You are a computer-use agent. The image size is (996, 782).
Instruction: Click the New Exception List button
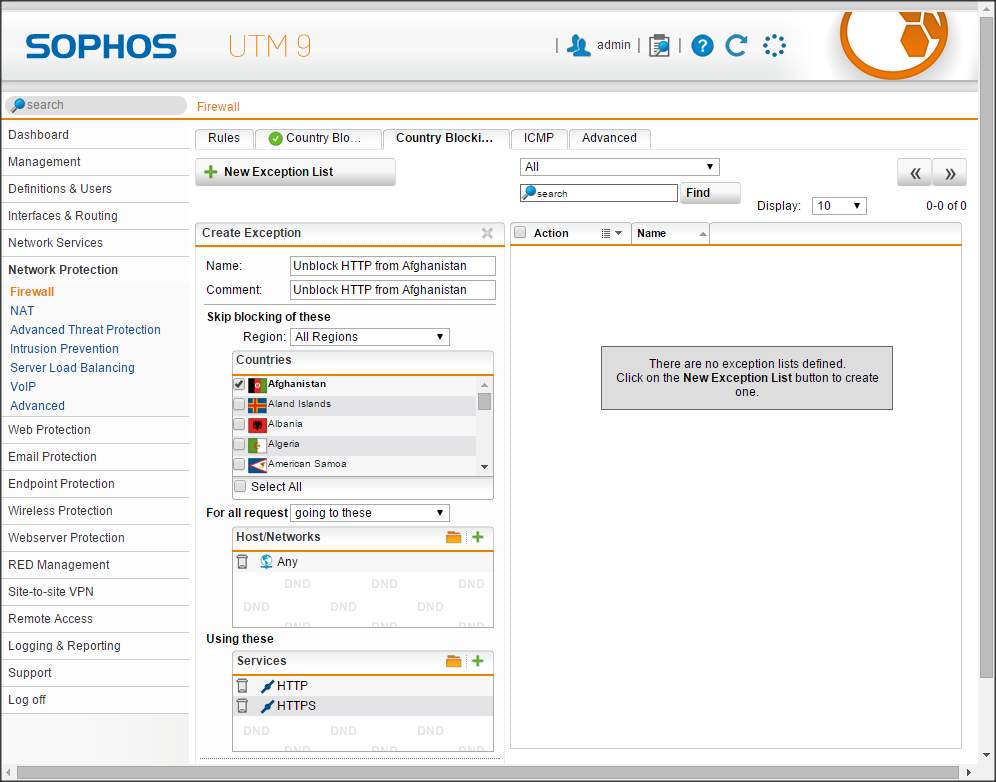(295, 172)
